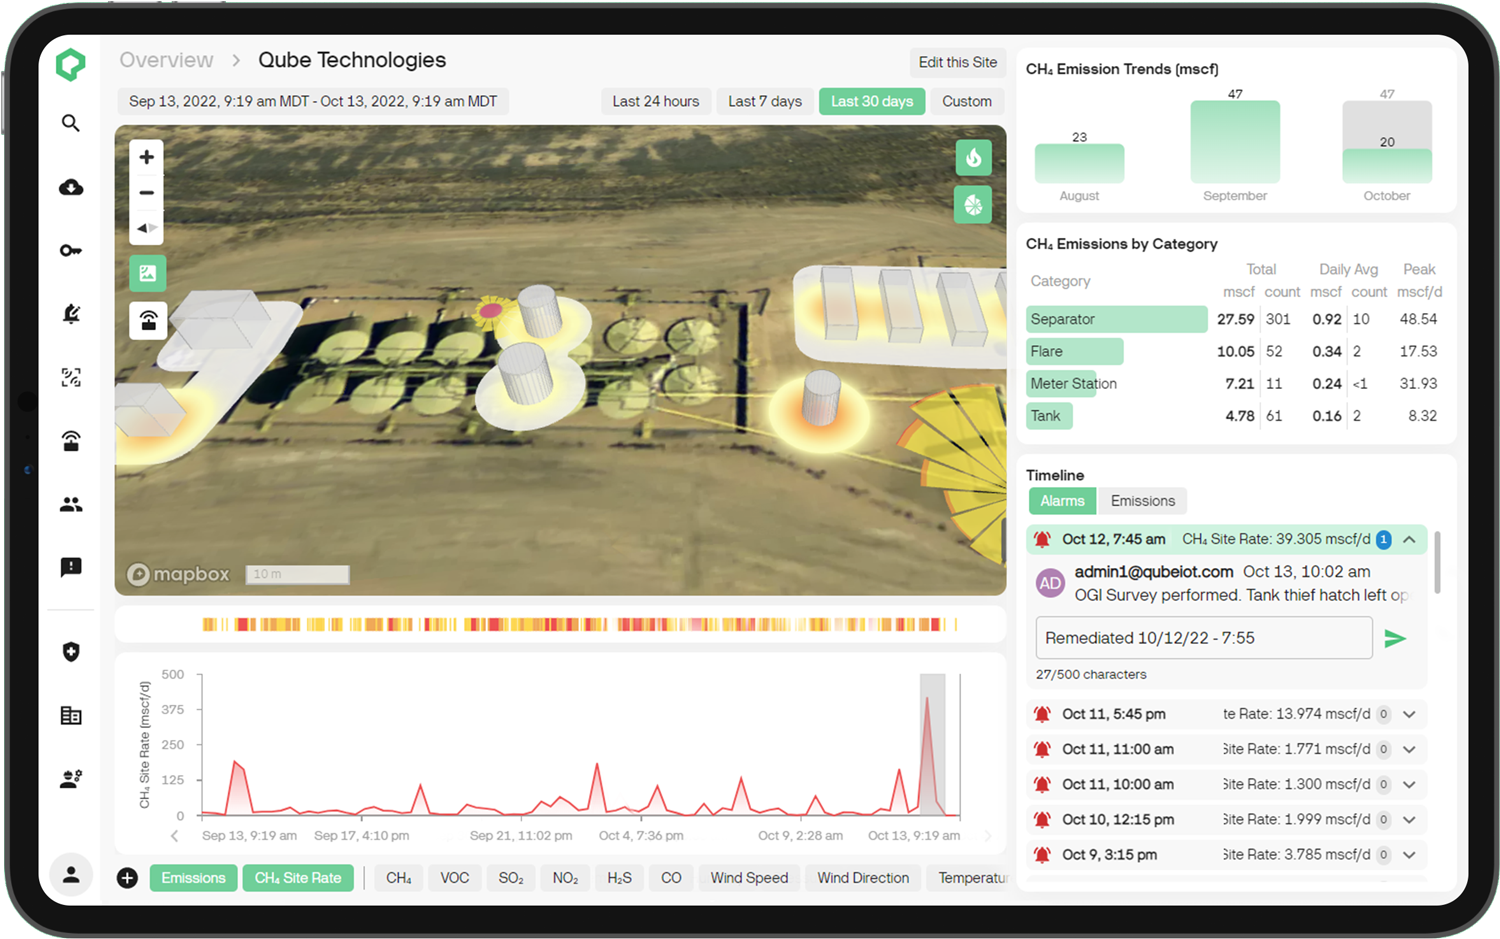Image resolution: width=1500 pixels, height=939 pixels.
Task: Click the users sidebar icon
Action: [70, 504]
